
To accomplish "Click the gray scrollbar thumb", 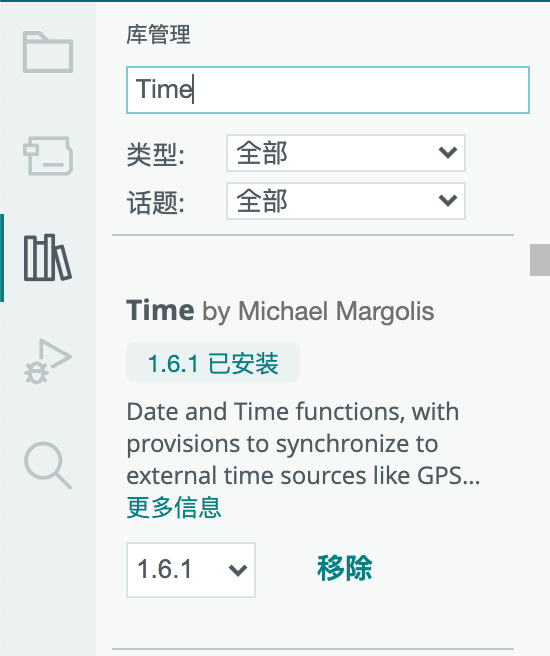I will tap(540, 260).
